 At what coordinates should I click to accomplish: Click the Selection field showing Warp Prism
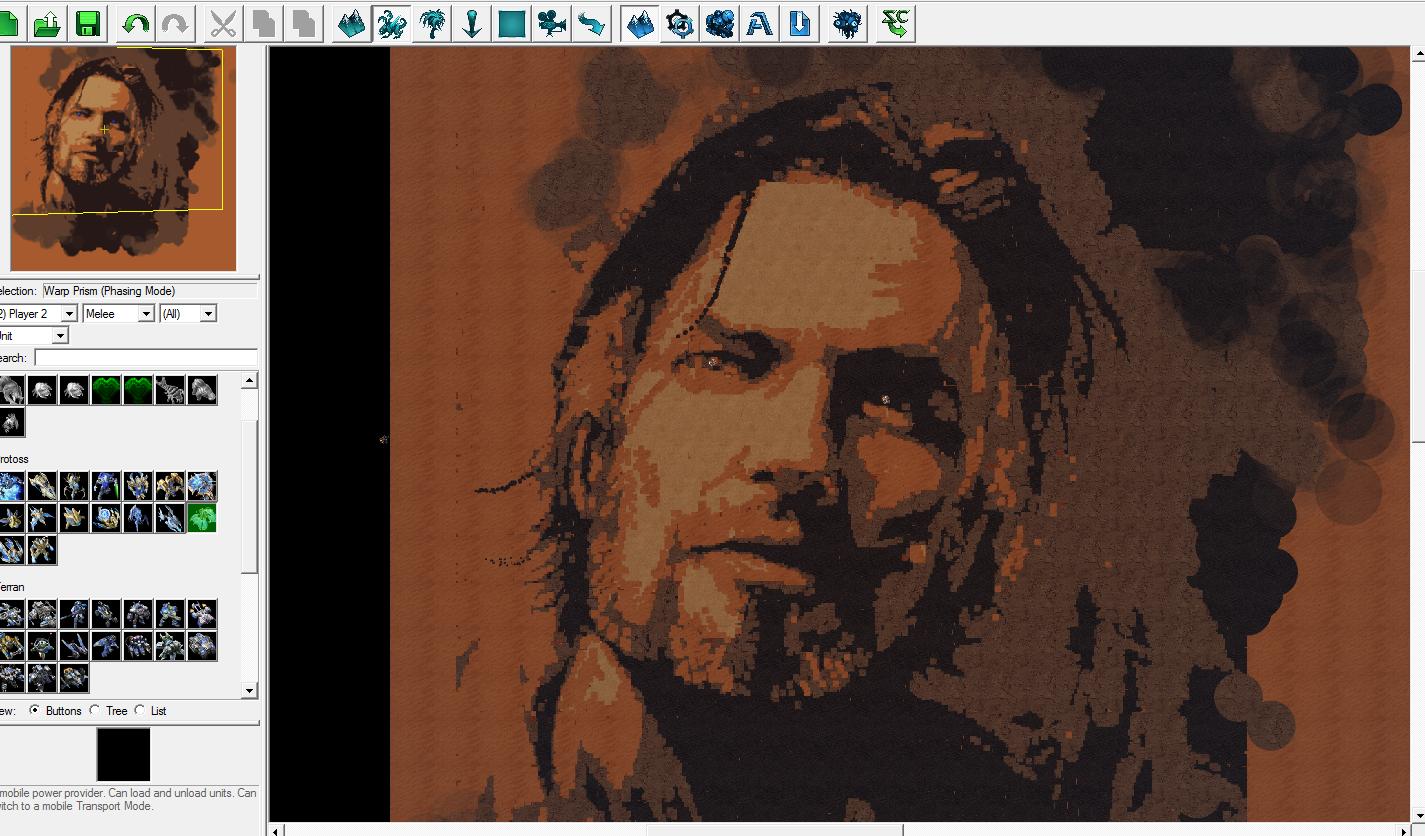point(149,291)
